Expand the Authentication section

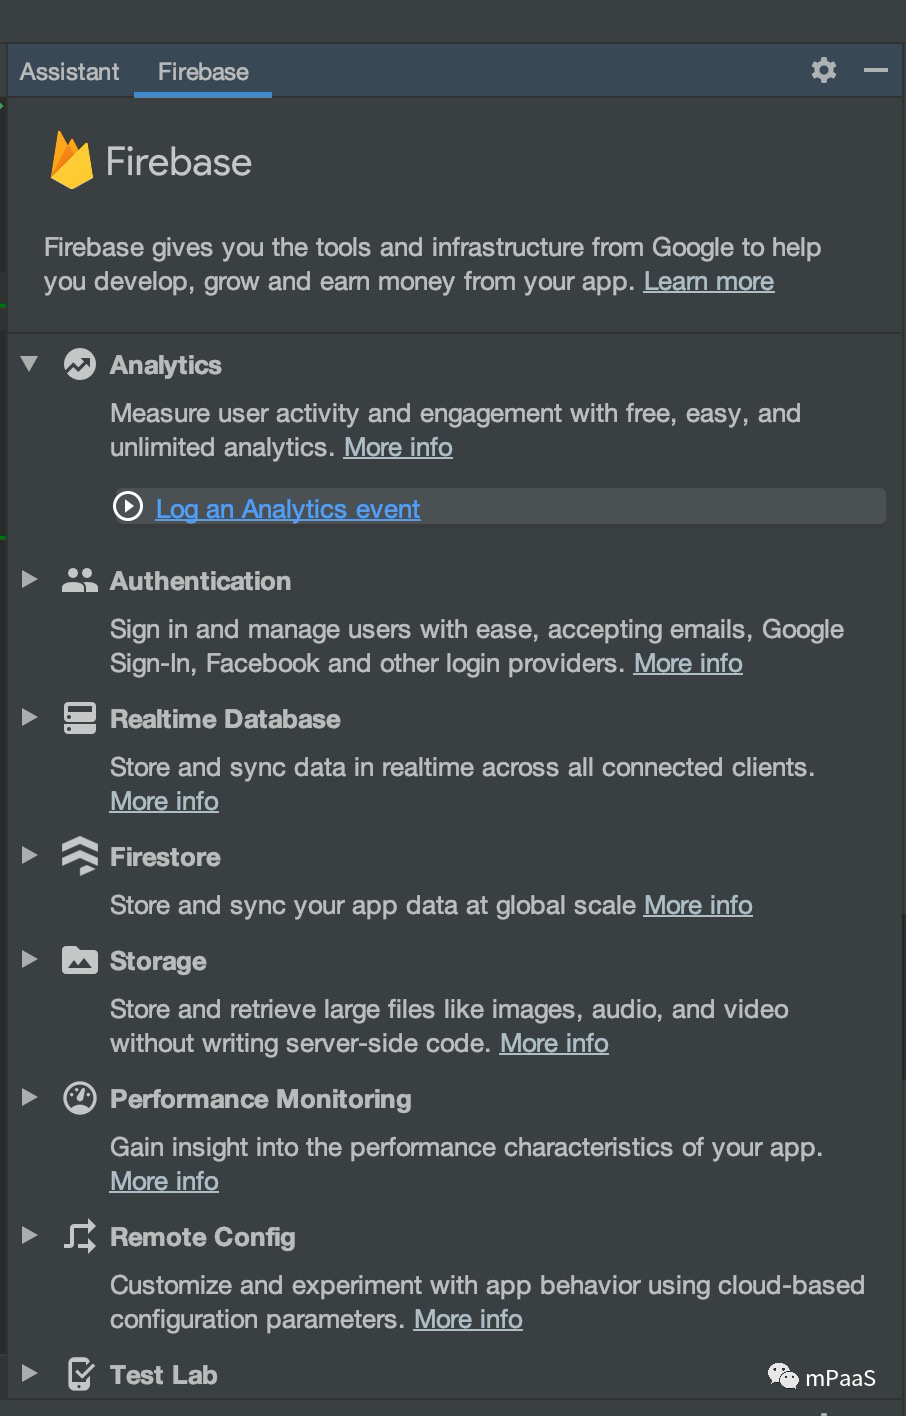click(x=29, y=580)
